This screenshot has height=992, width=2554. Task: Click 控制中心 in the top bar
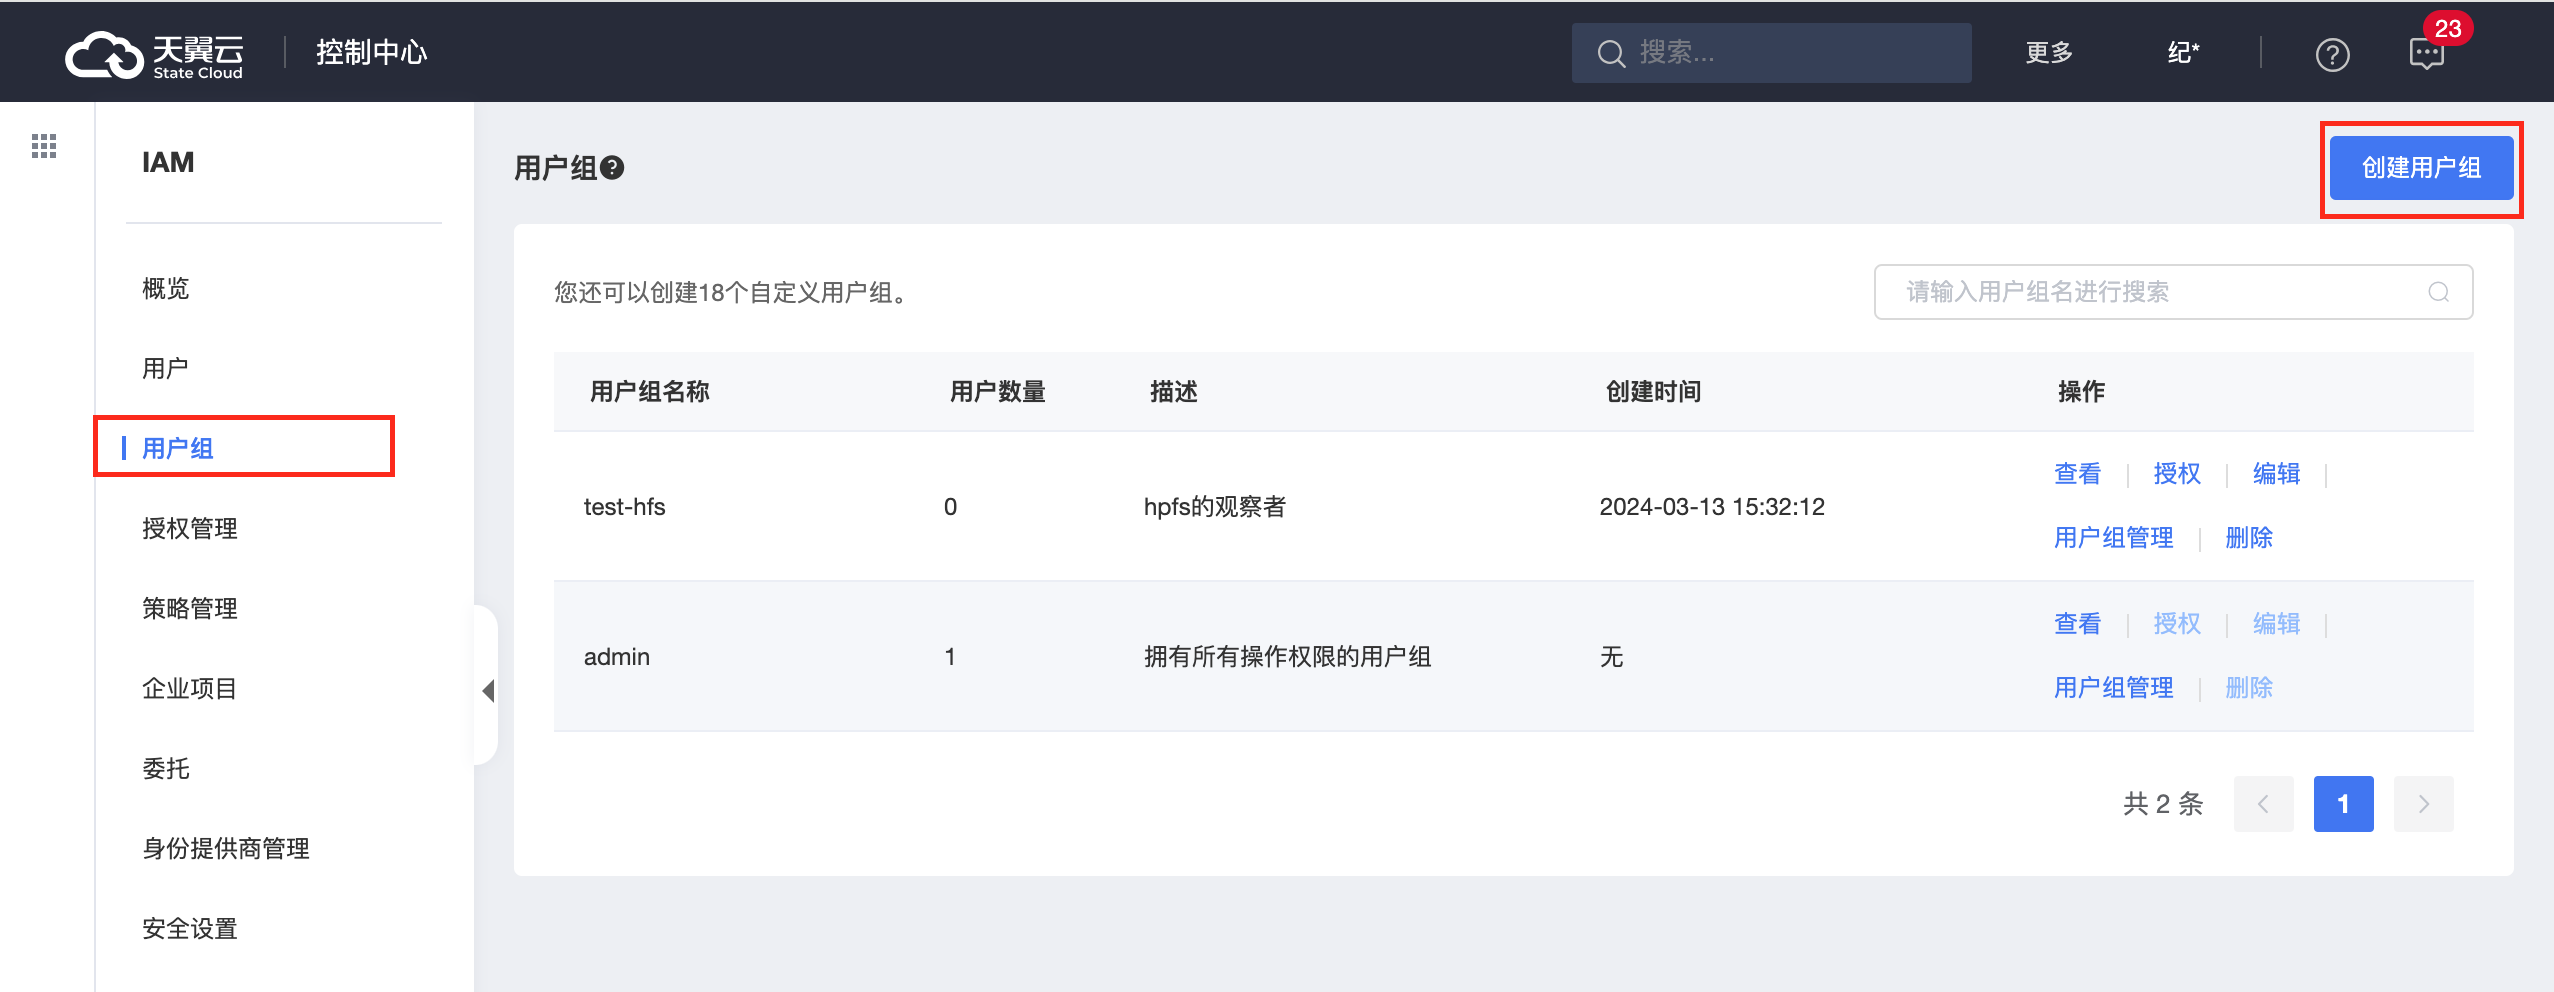coord(372,52)
